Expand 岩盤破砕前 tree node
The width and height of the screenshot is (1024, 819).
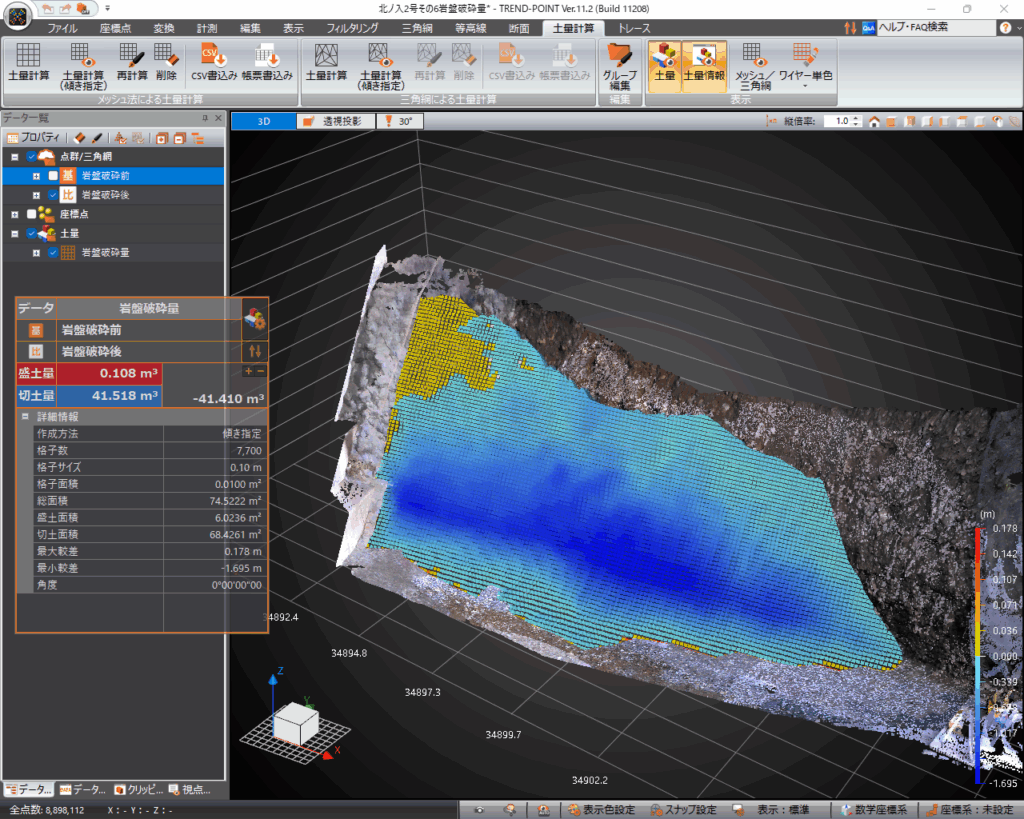pyautogui.click(x=37, y=176)
